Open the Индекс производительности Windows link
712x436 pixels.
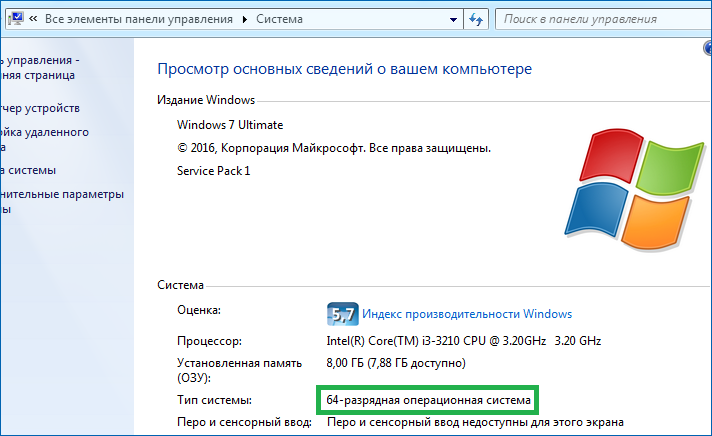click(467, 314)
